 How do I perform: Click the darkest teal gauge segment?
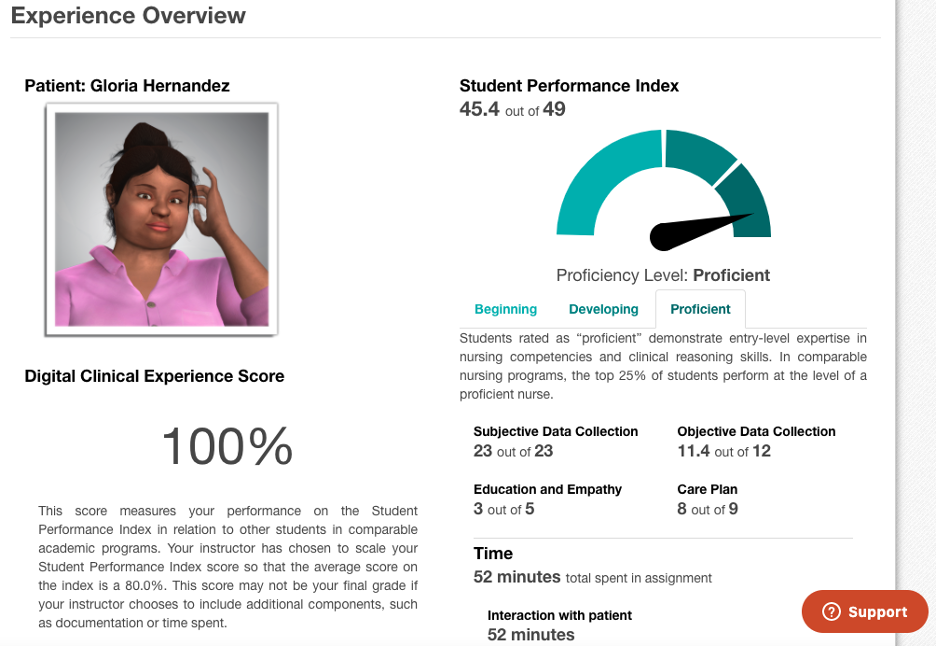(751, 195)
